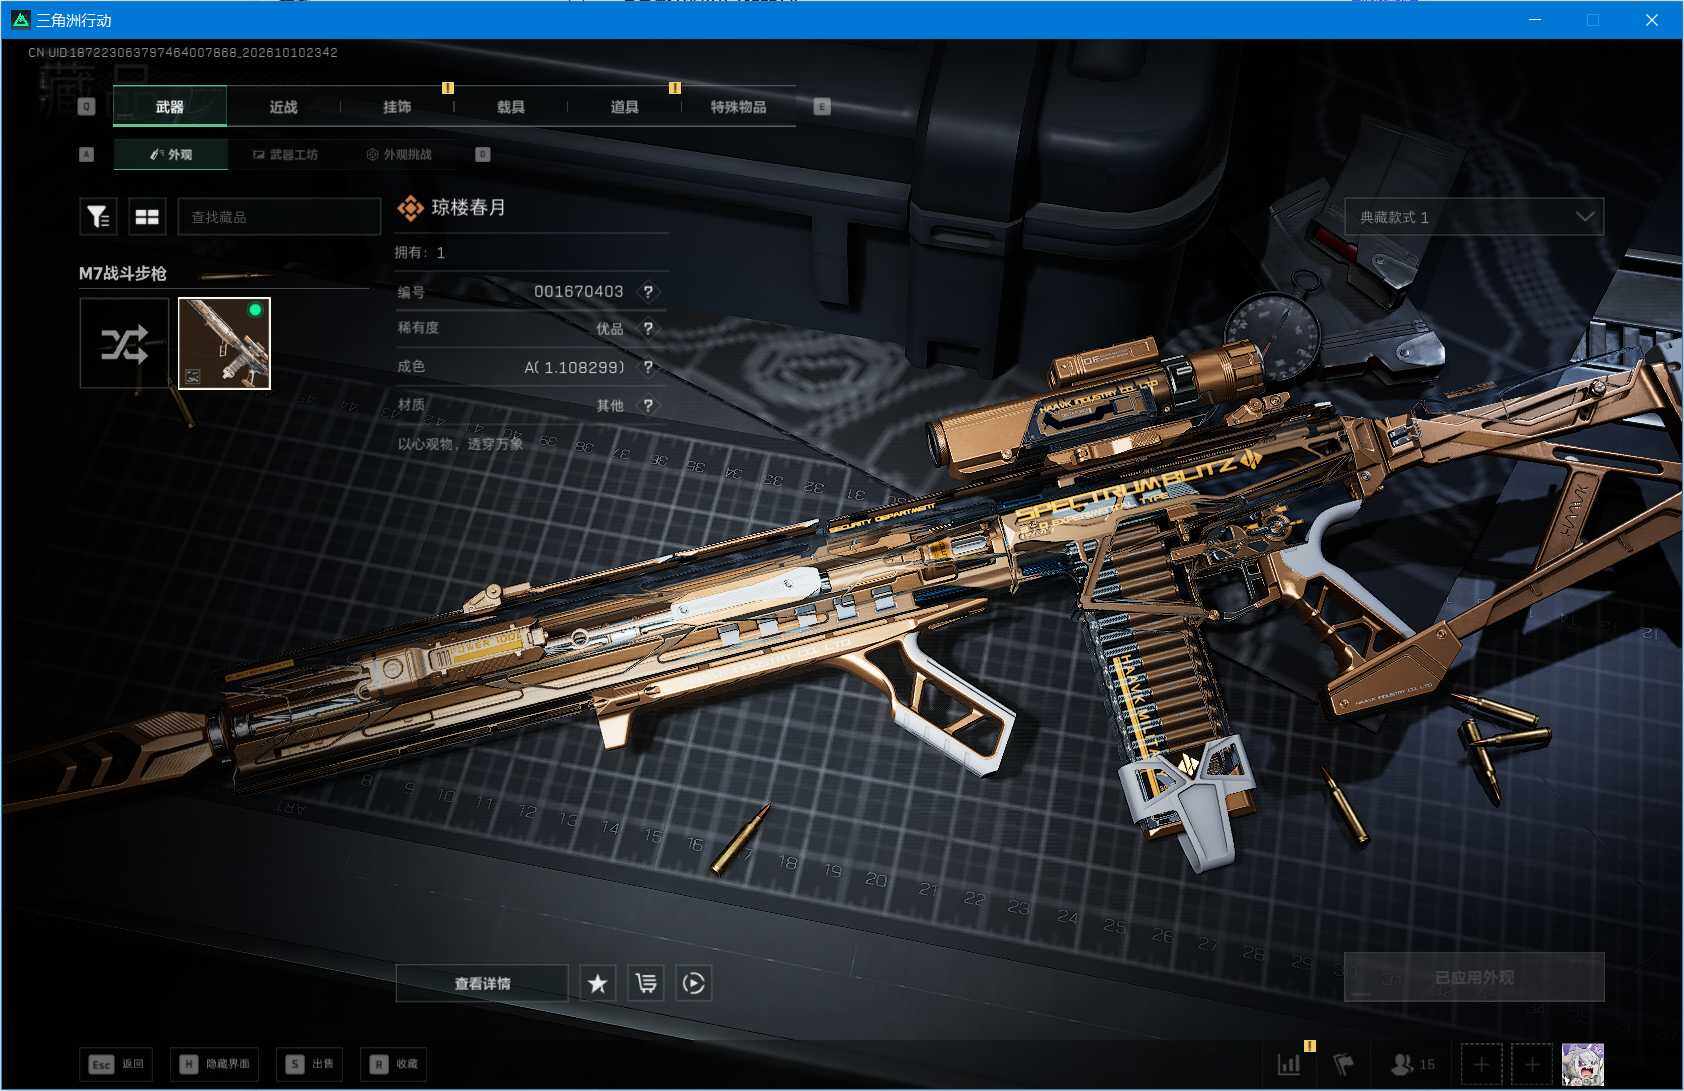The image size is (1684, 1091).
Task: Click the H 隐藏界面 hide interface button
Action: 215,1064
